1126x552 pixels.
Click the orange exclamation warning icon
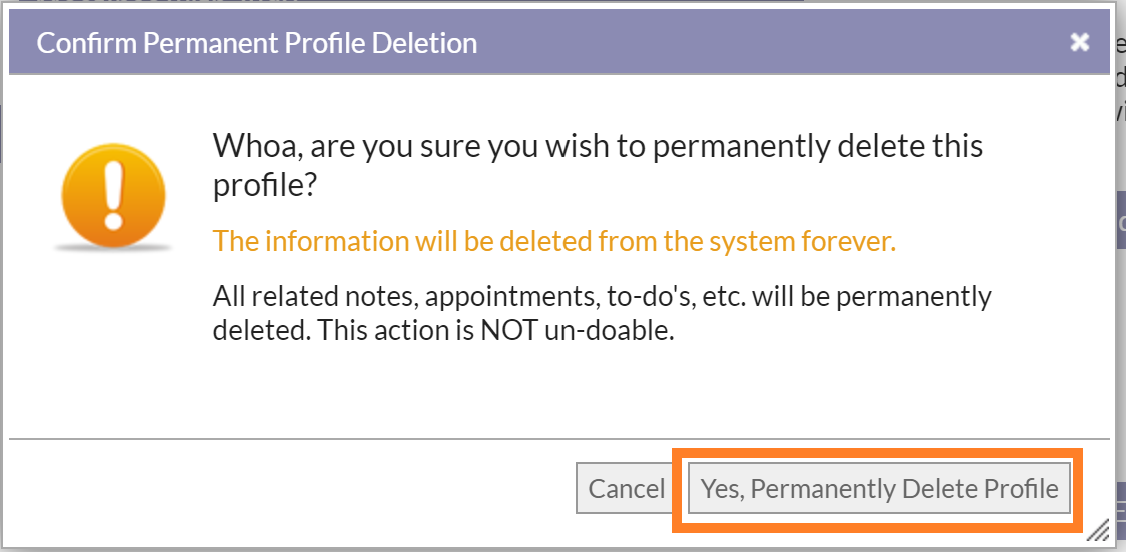[x=113, y=194]
